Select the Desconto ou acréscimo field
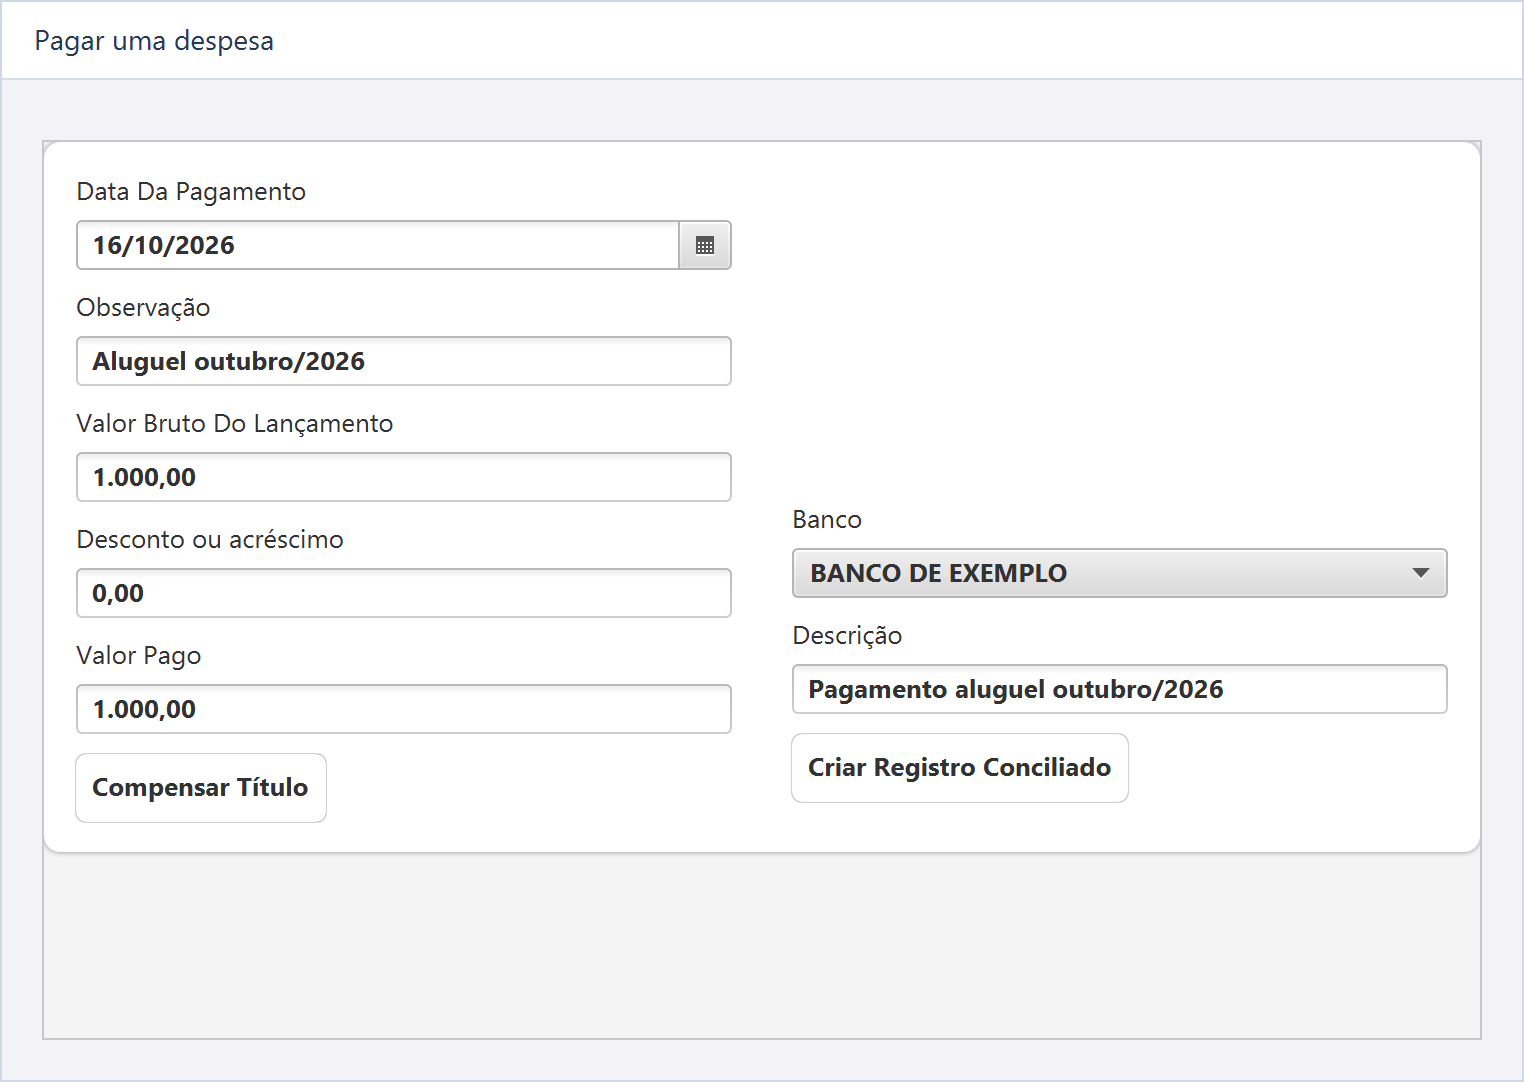1524x1082 pixels. (404, 593)
